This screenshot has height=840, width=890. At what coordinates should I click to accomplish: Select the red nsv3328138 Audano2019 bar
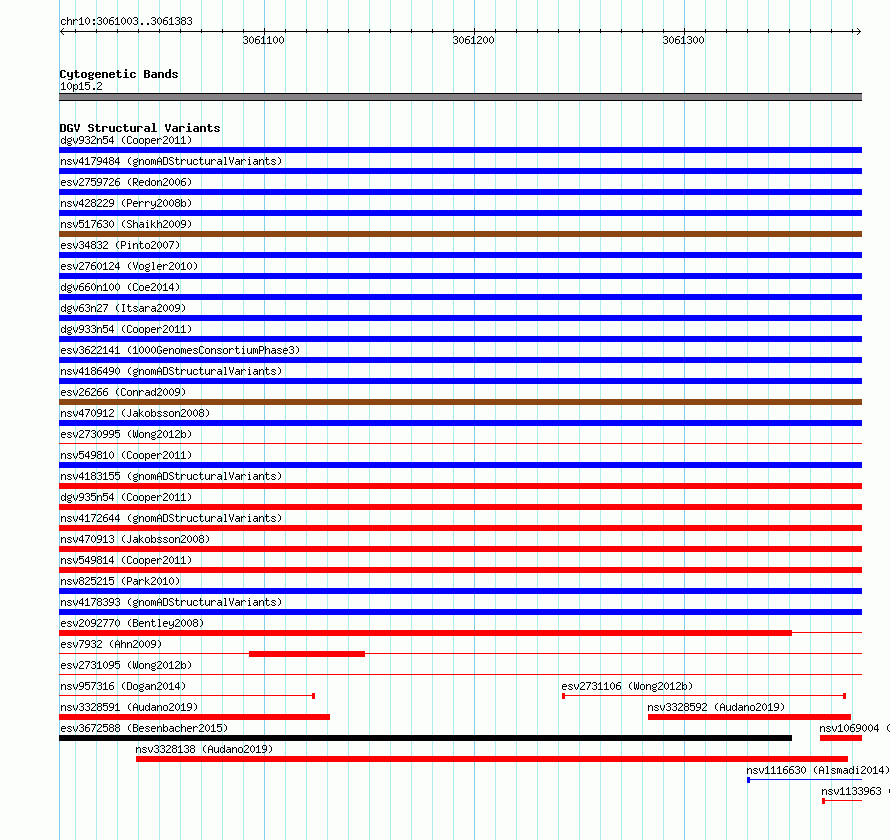(x=492, y=759)
